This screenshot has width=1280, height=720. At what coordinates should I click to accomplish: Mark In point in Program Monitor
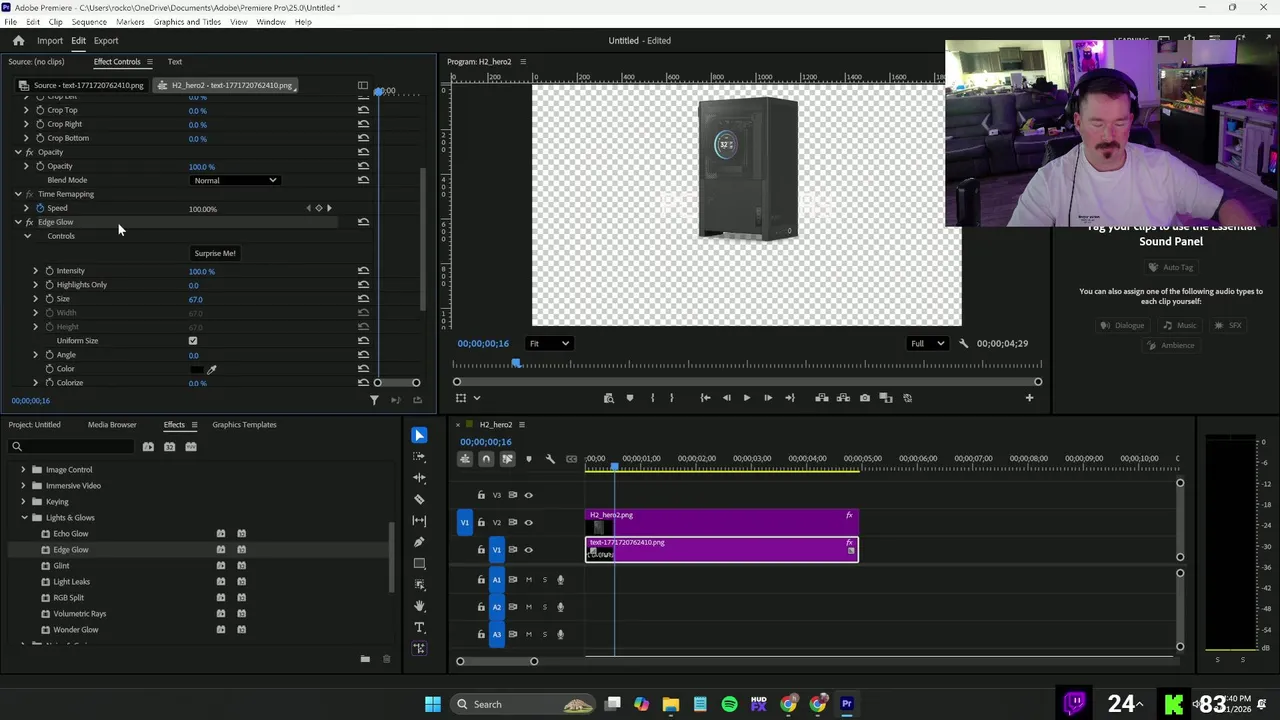click(x=652, y=398)
